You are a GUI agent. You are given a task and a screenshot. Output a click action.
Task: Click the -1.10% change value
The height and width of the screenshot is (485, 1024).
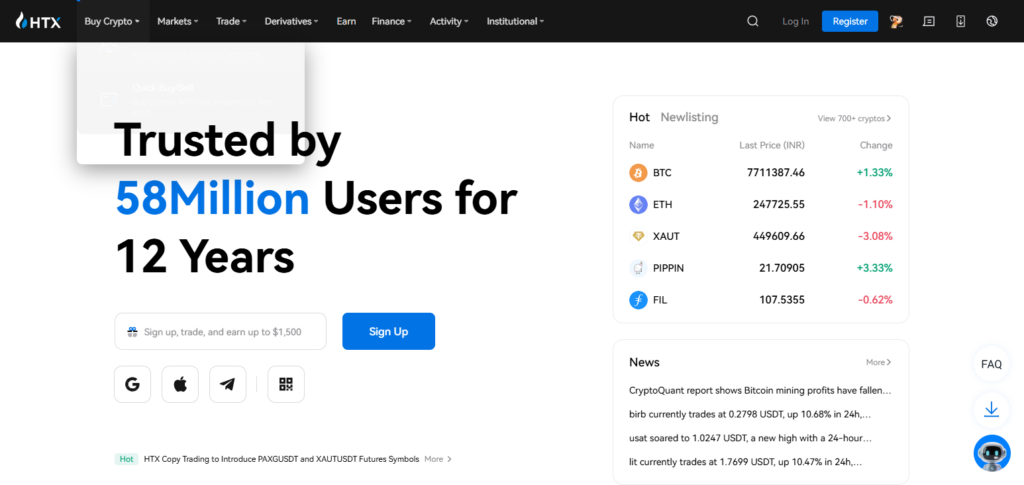pos(875,205)
